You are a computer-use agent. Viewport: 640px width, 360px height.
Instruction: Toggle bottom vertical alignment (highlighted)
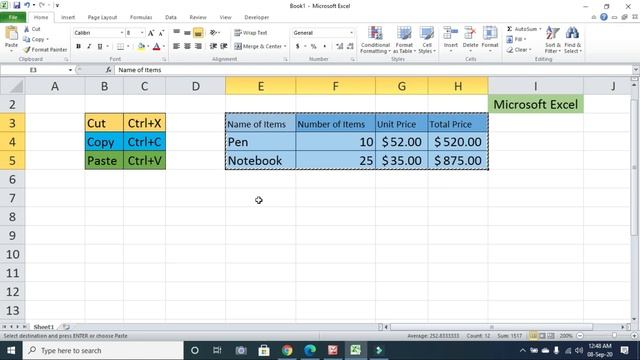[x=198, y=33]
